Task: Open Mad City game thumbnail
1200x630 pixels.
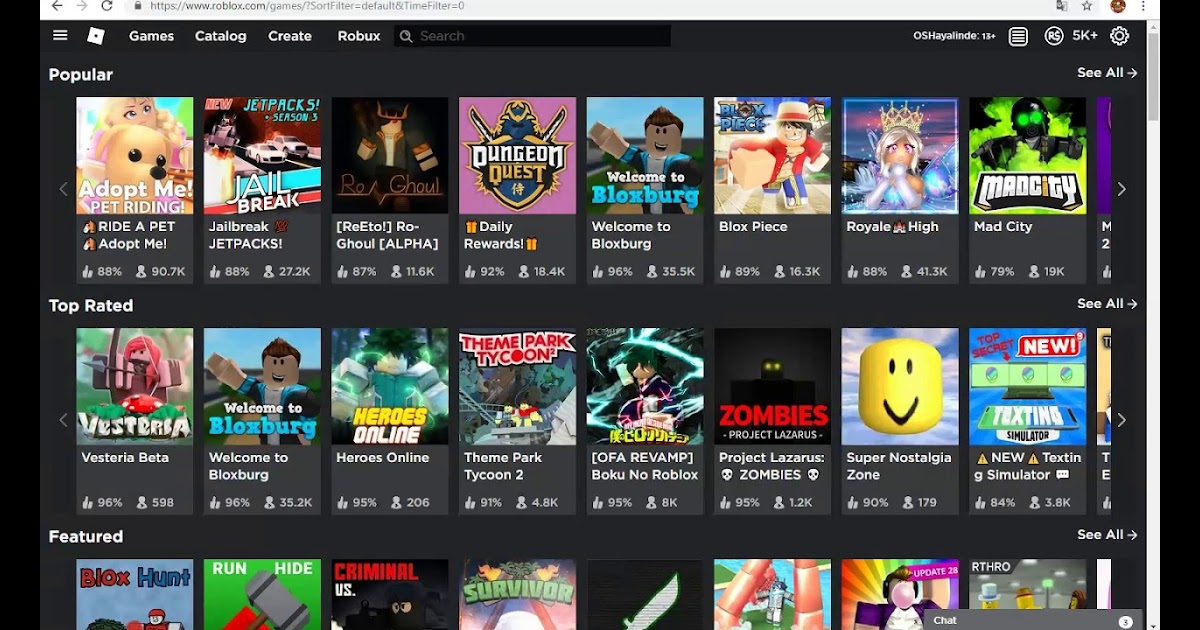Action: pyautogui.click(x=1028, y=155)
